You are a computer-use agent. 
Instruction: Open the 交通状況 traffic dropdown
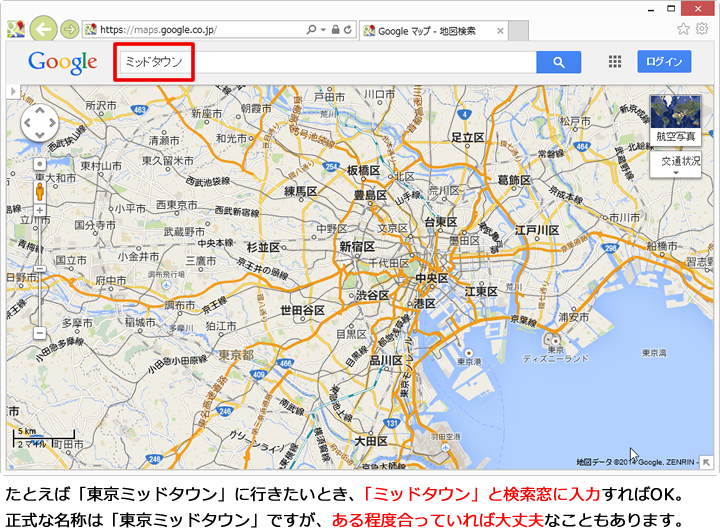click(676, 164)
